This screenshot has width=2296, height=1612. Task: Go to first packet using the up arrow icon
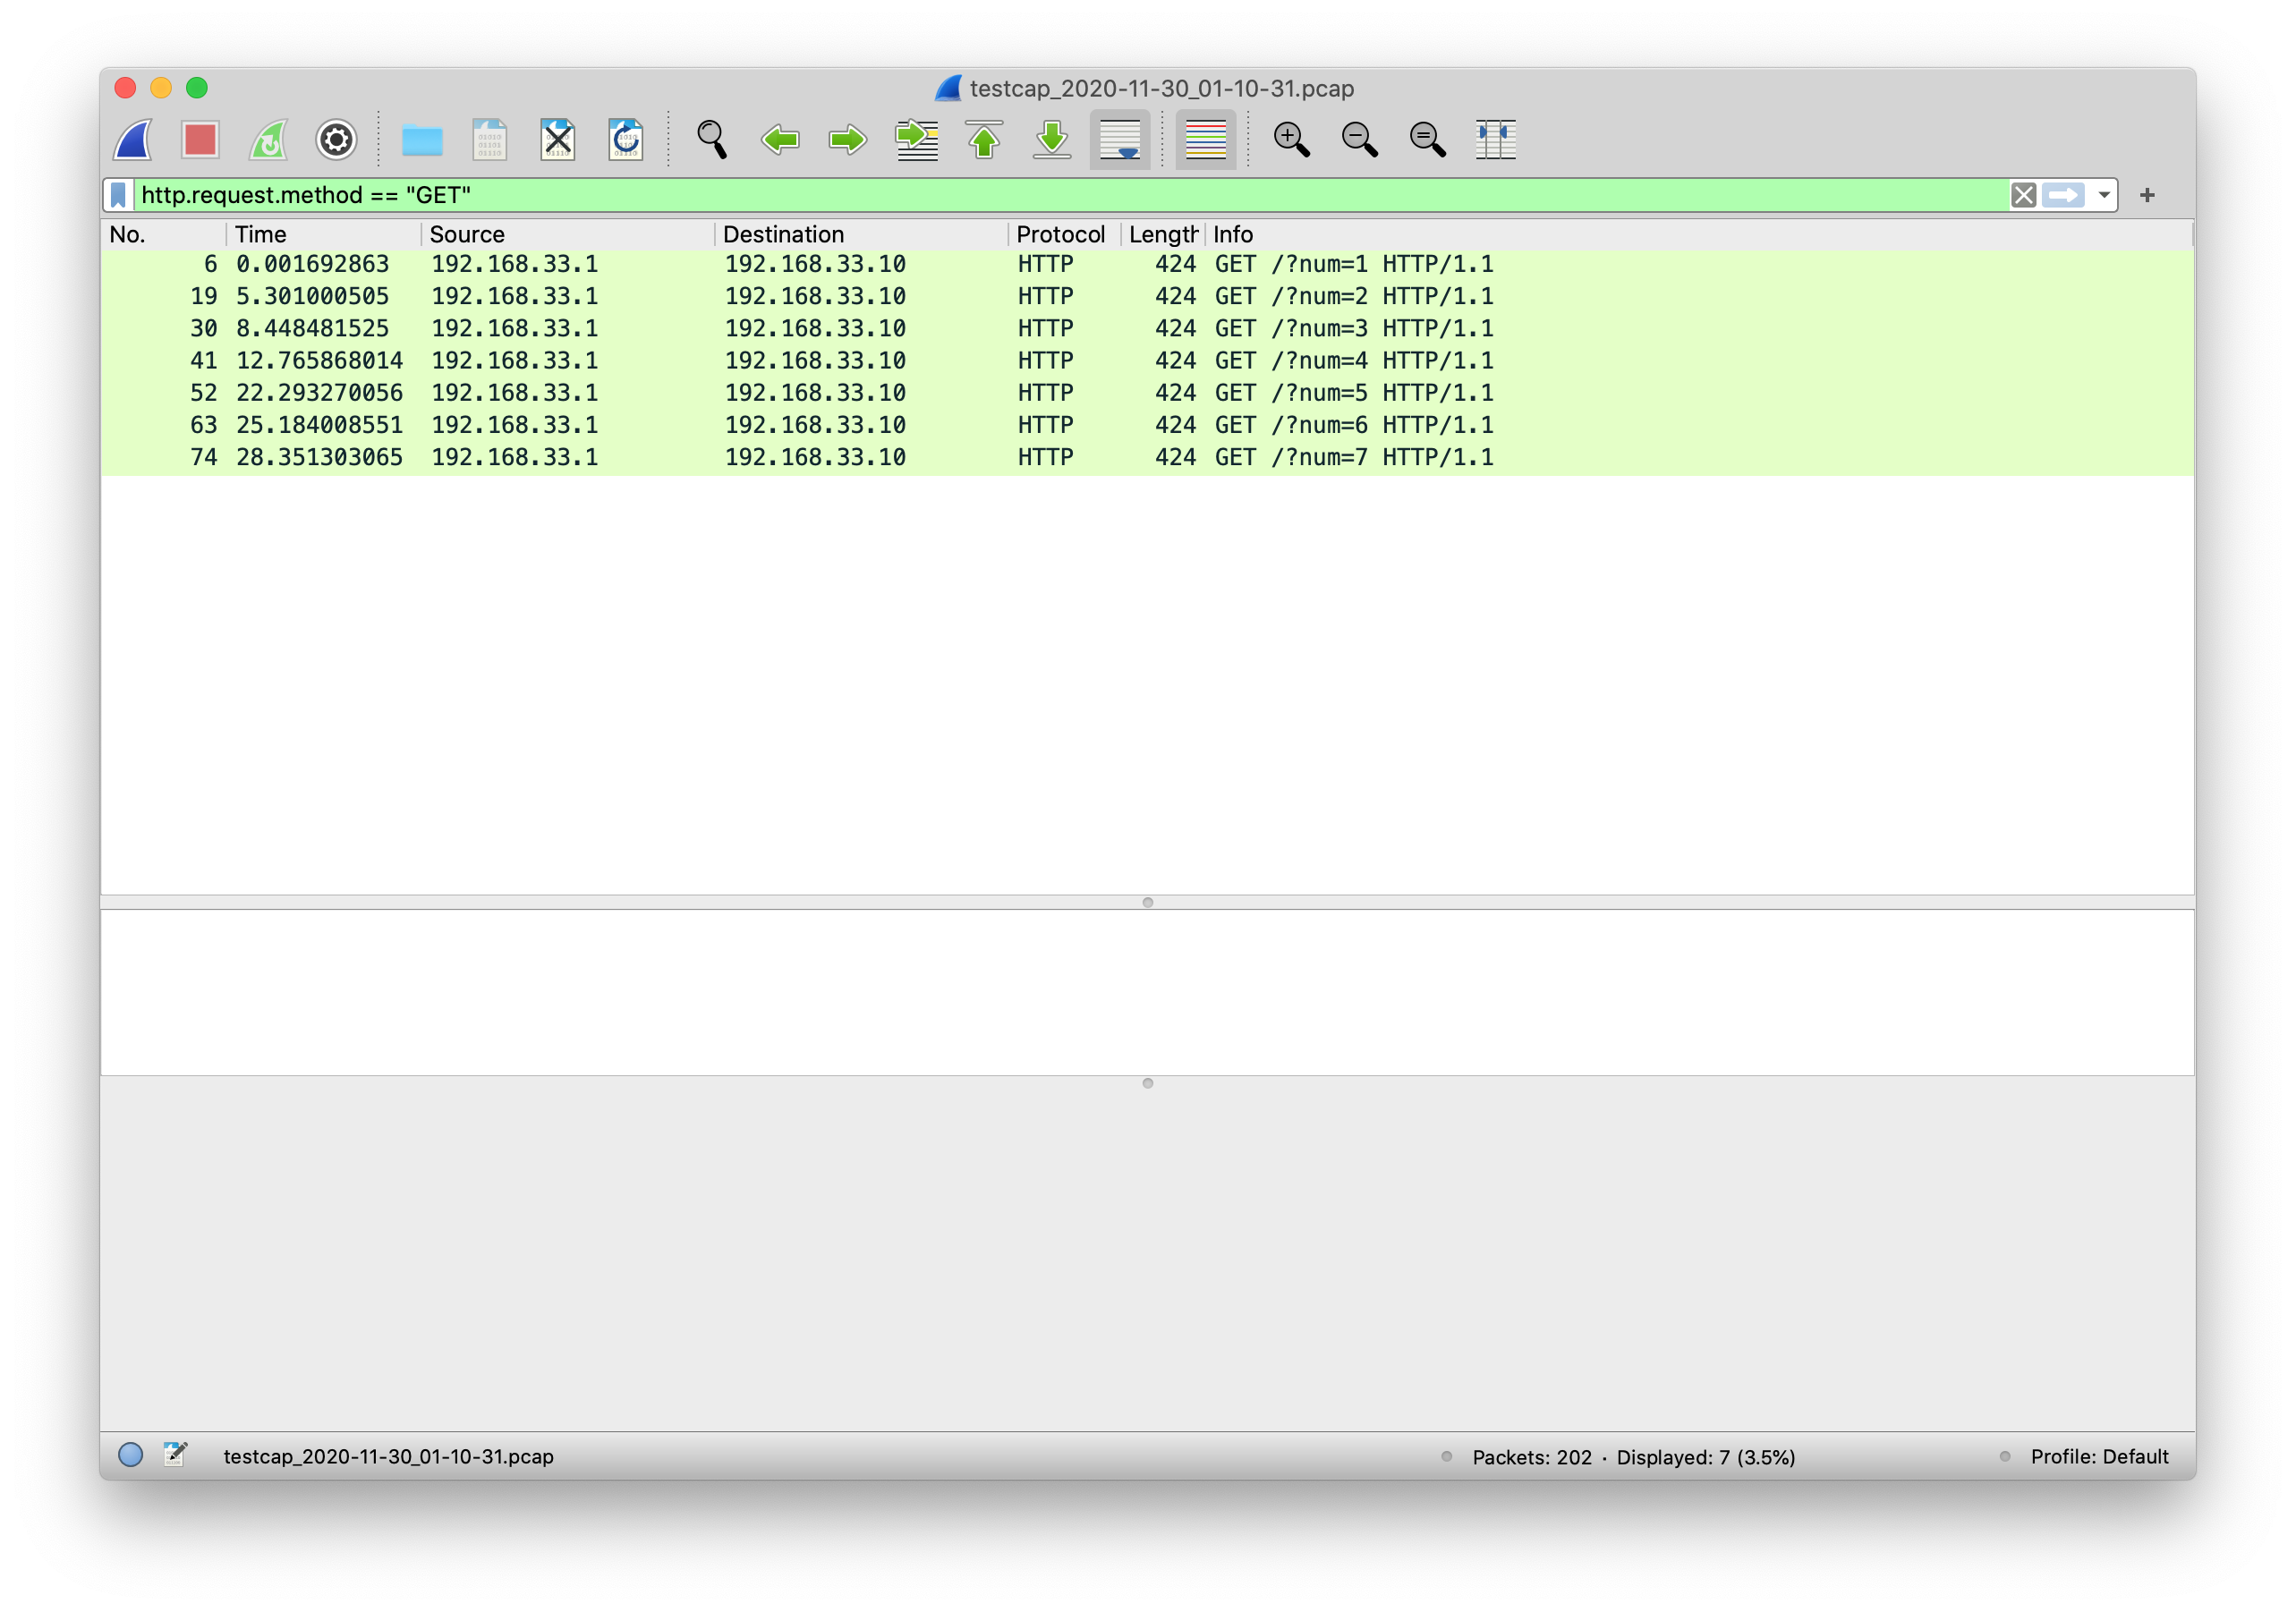pos(984,139)
